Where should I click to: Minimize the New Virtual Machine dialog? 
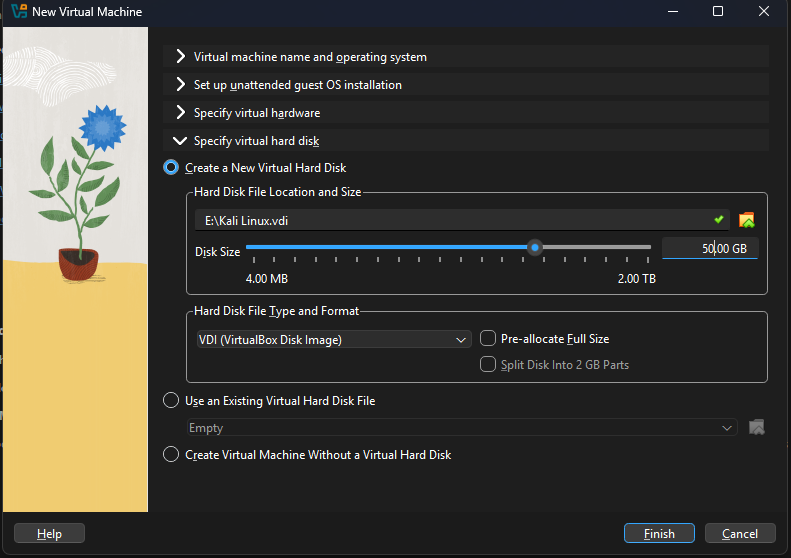pyautogui.click(x=671, y=12)
